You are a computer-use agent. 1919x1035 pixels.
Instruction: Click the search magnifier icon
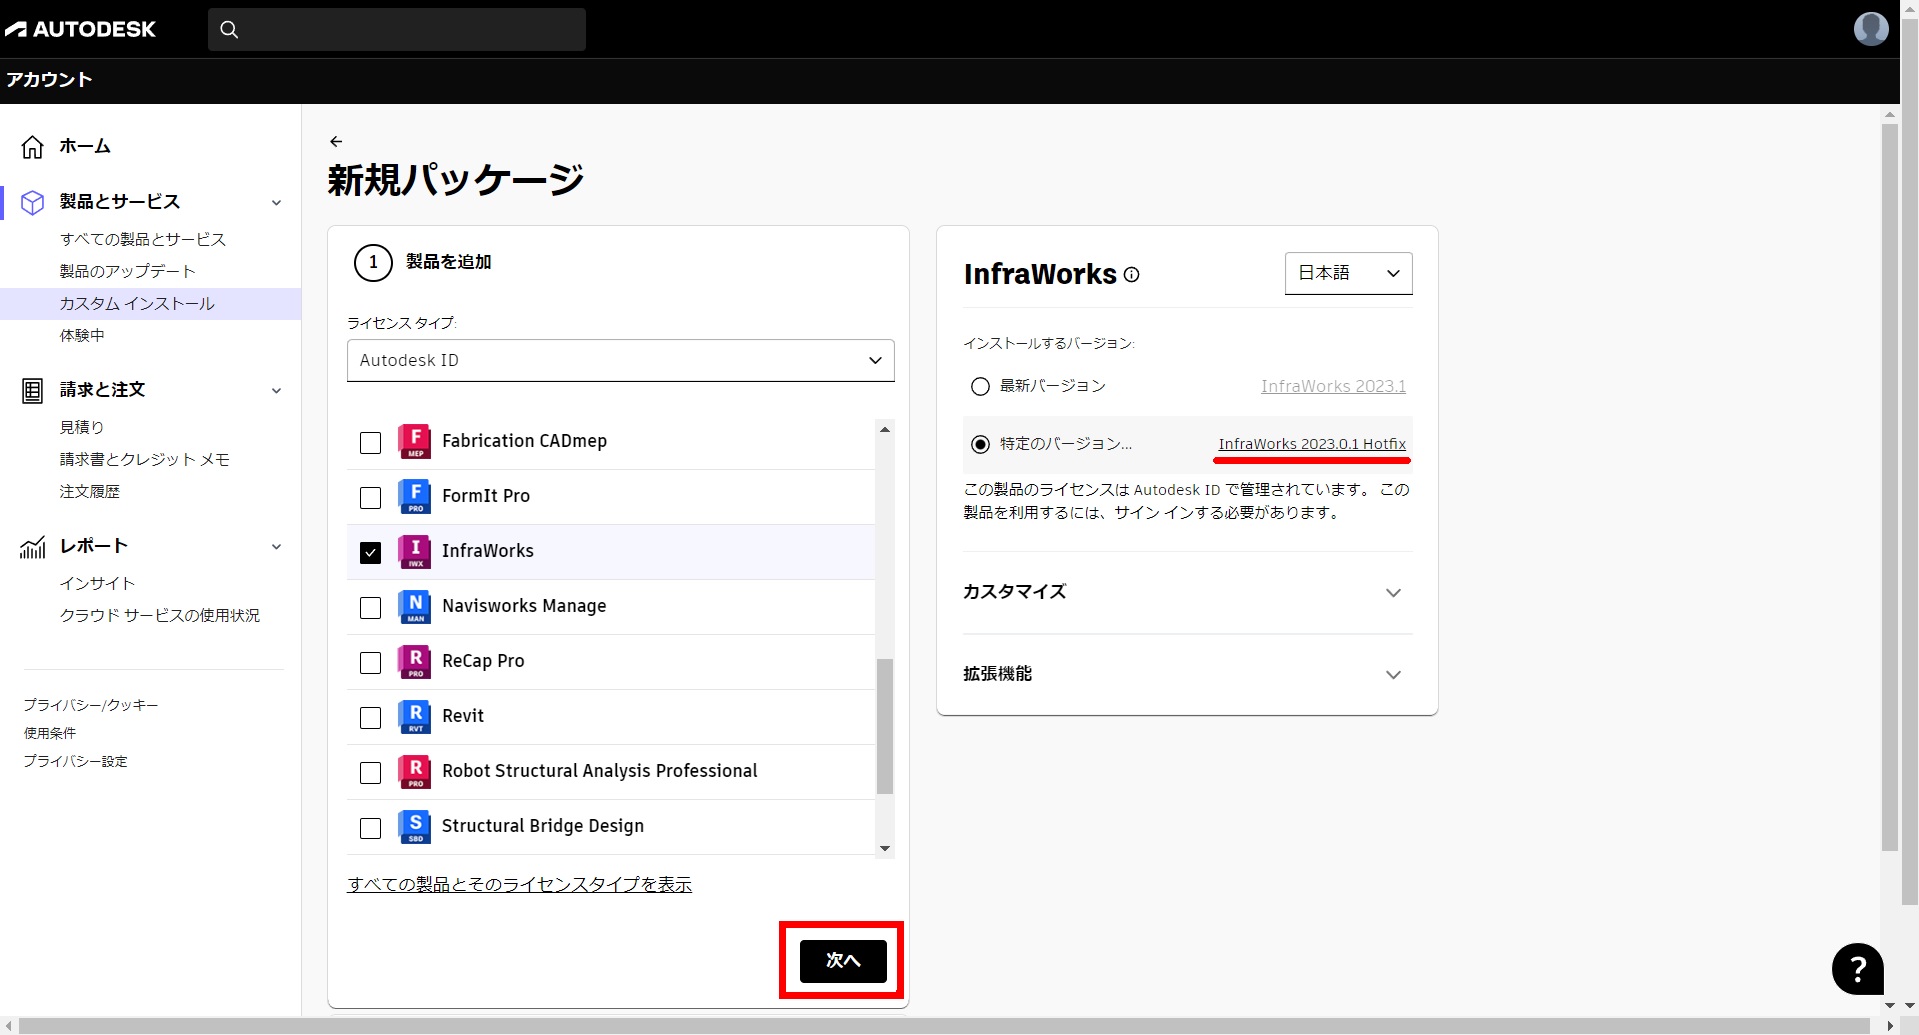[x=229, y=29]
